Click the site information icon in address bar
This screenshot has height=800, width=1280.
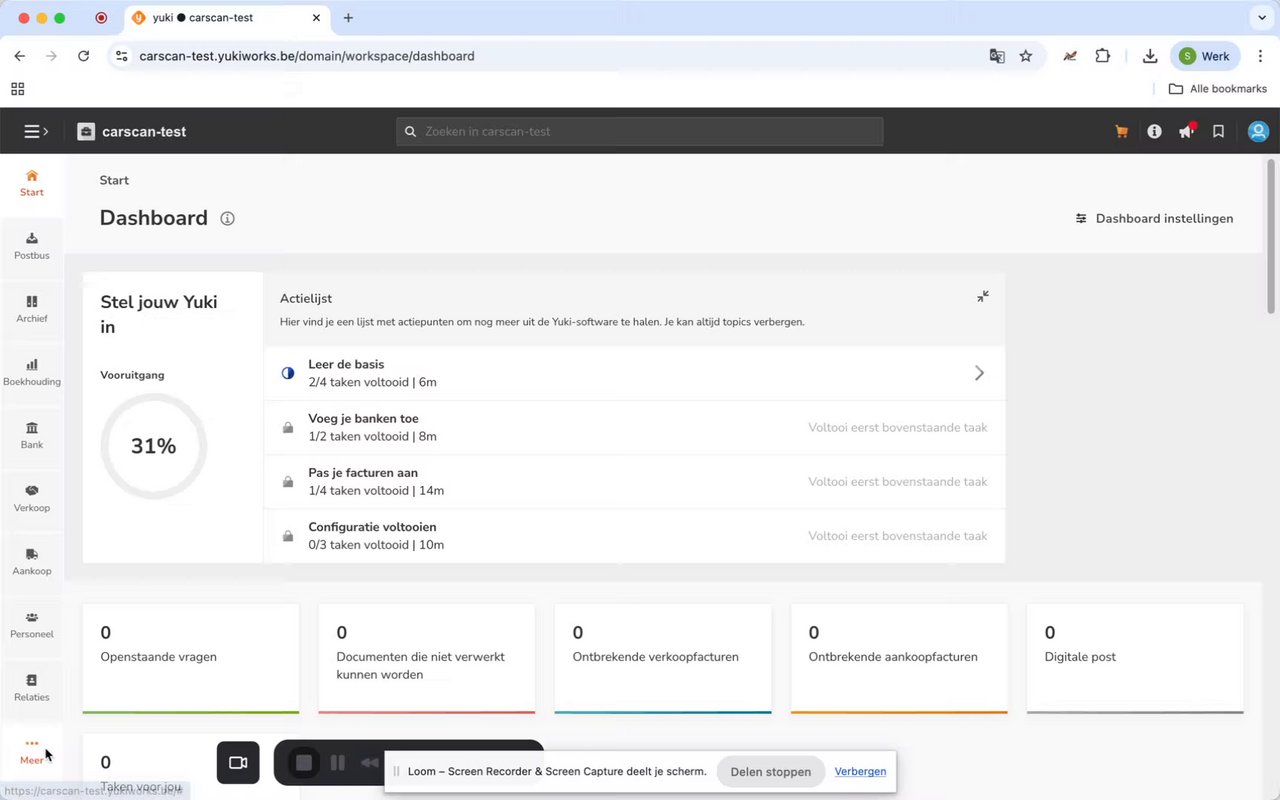(122, 56)
